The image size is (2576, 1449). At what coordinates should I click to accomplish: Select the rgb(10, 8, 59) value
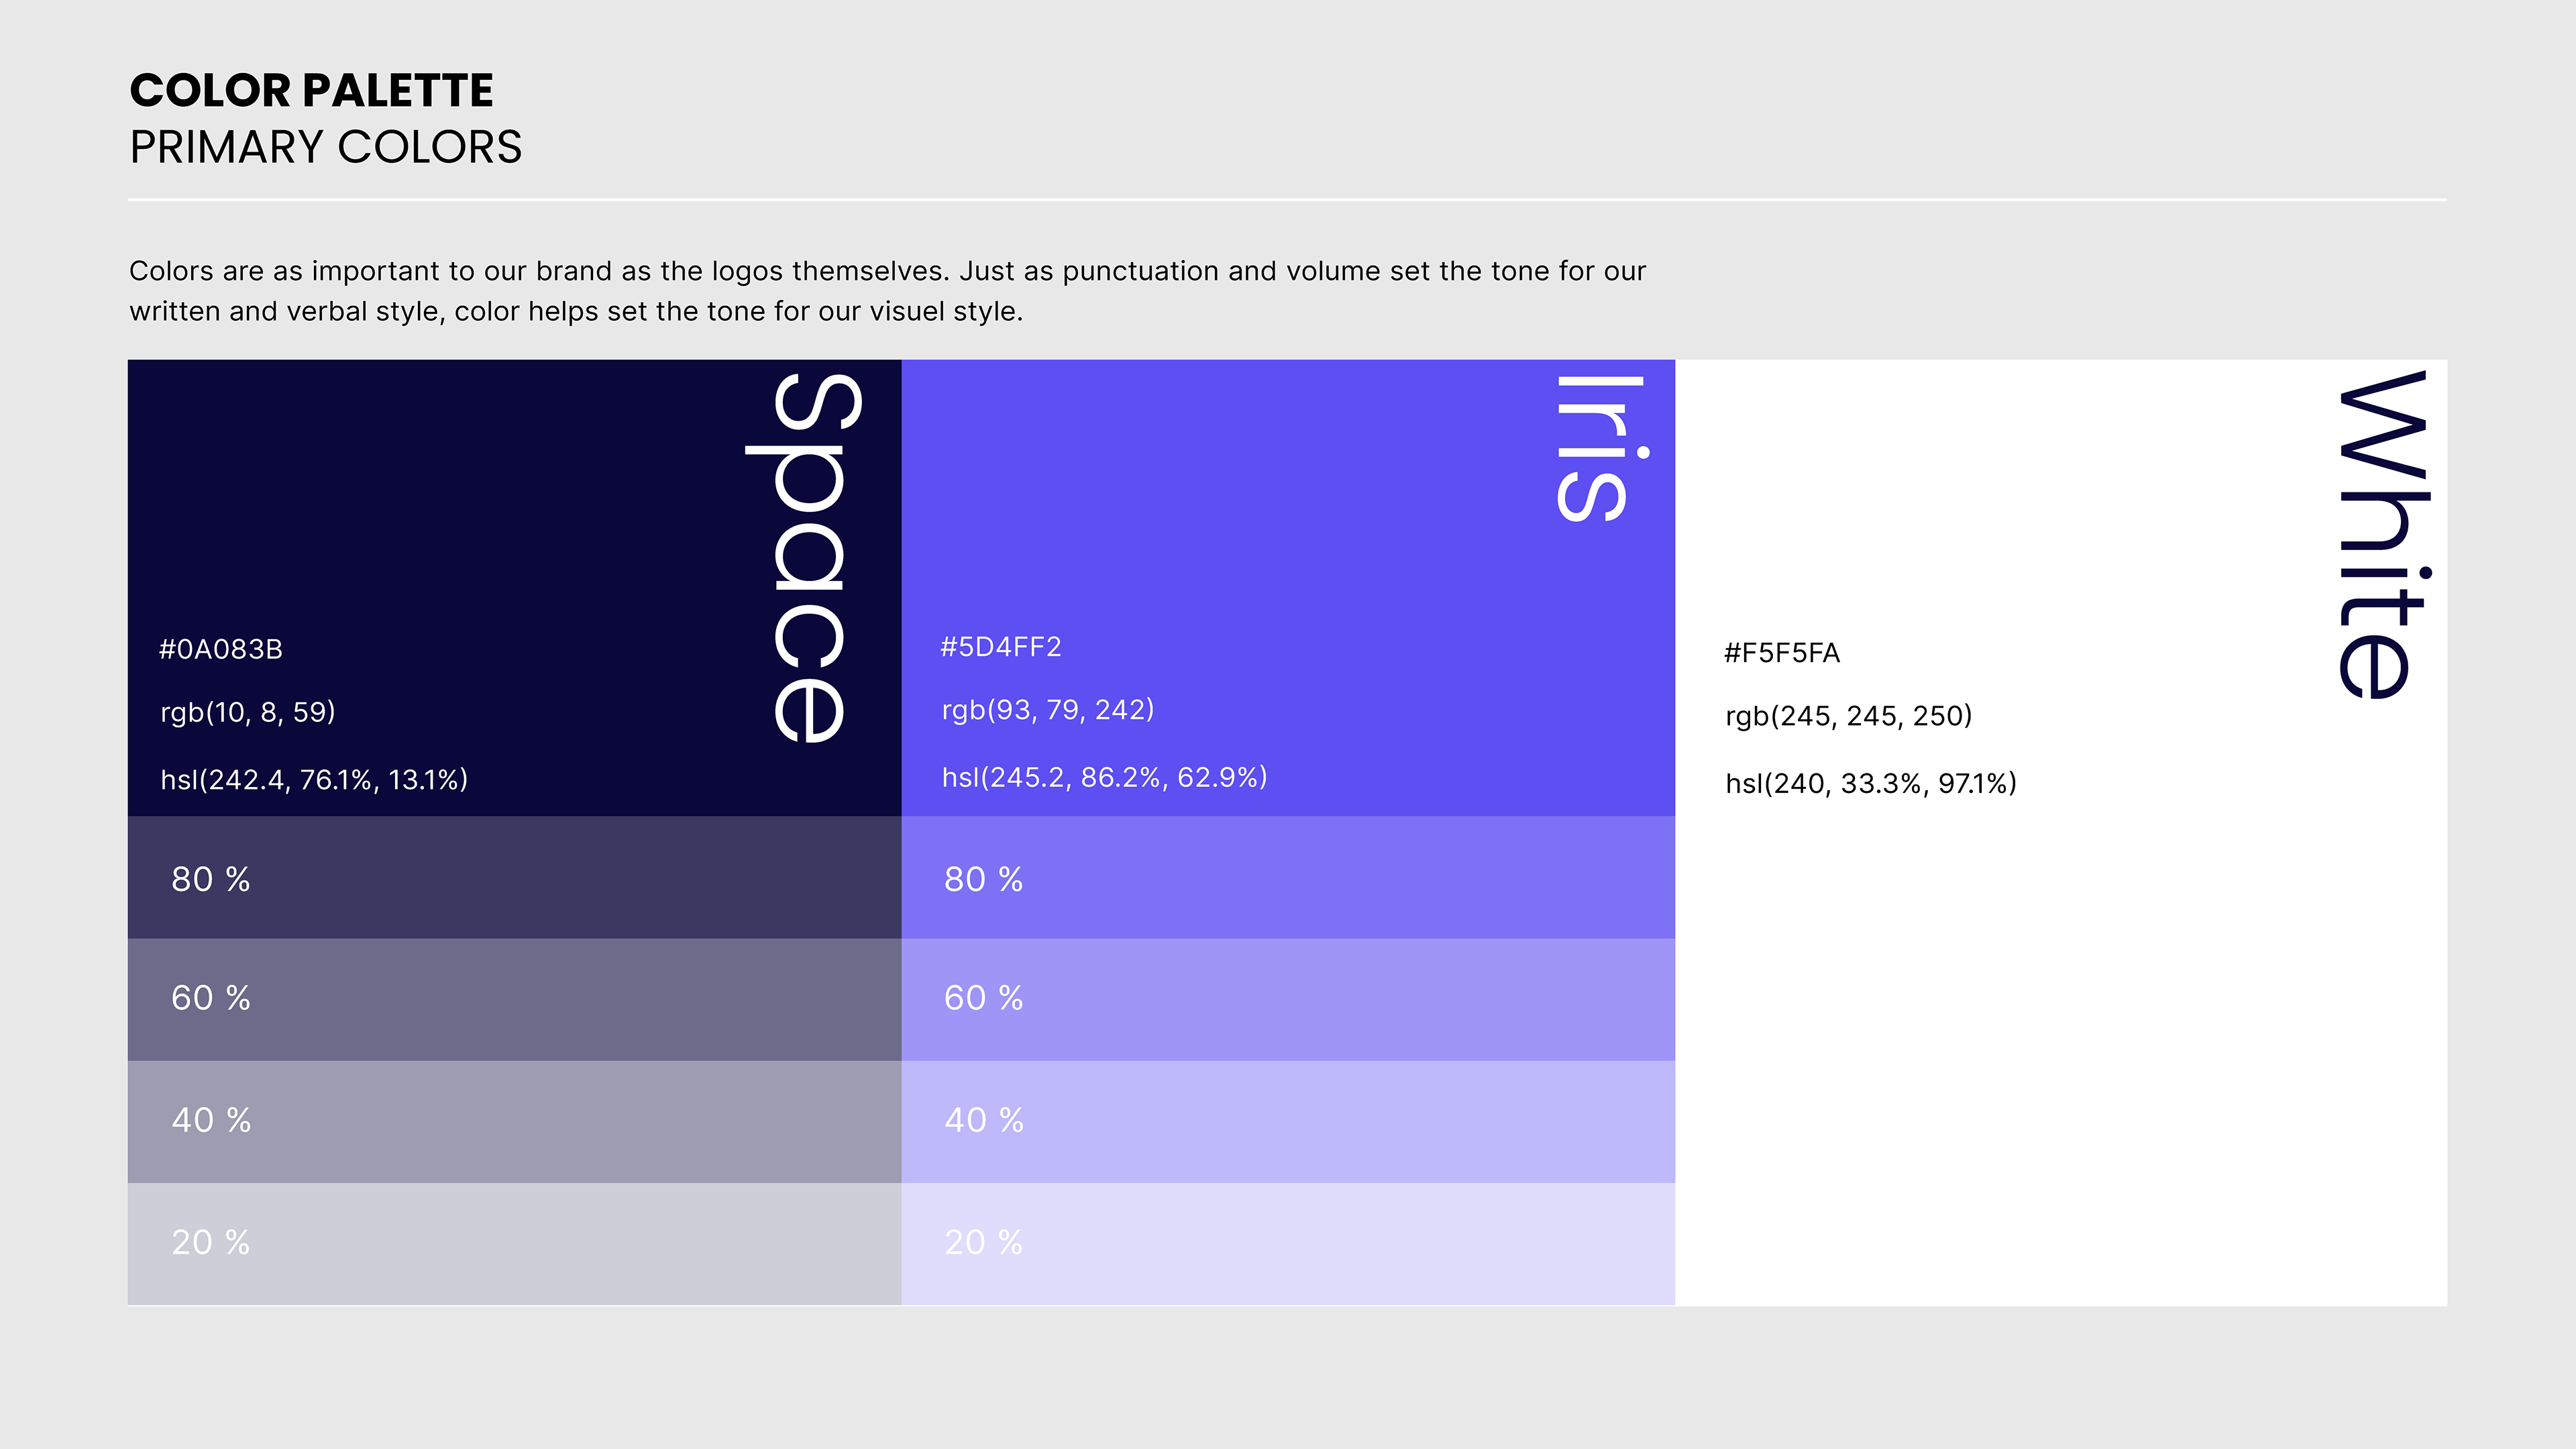[x=248, y=712]
